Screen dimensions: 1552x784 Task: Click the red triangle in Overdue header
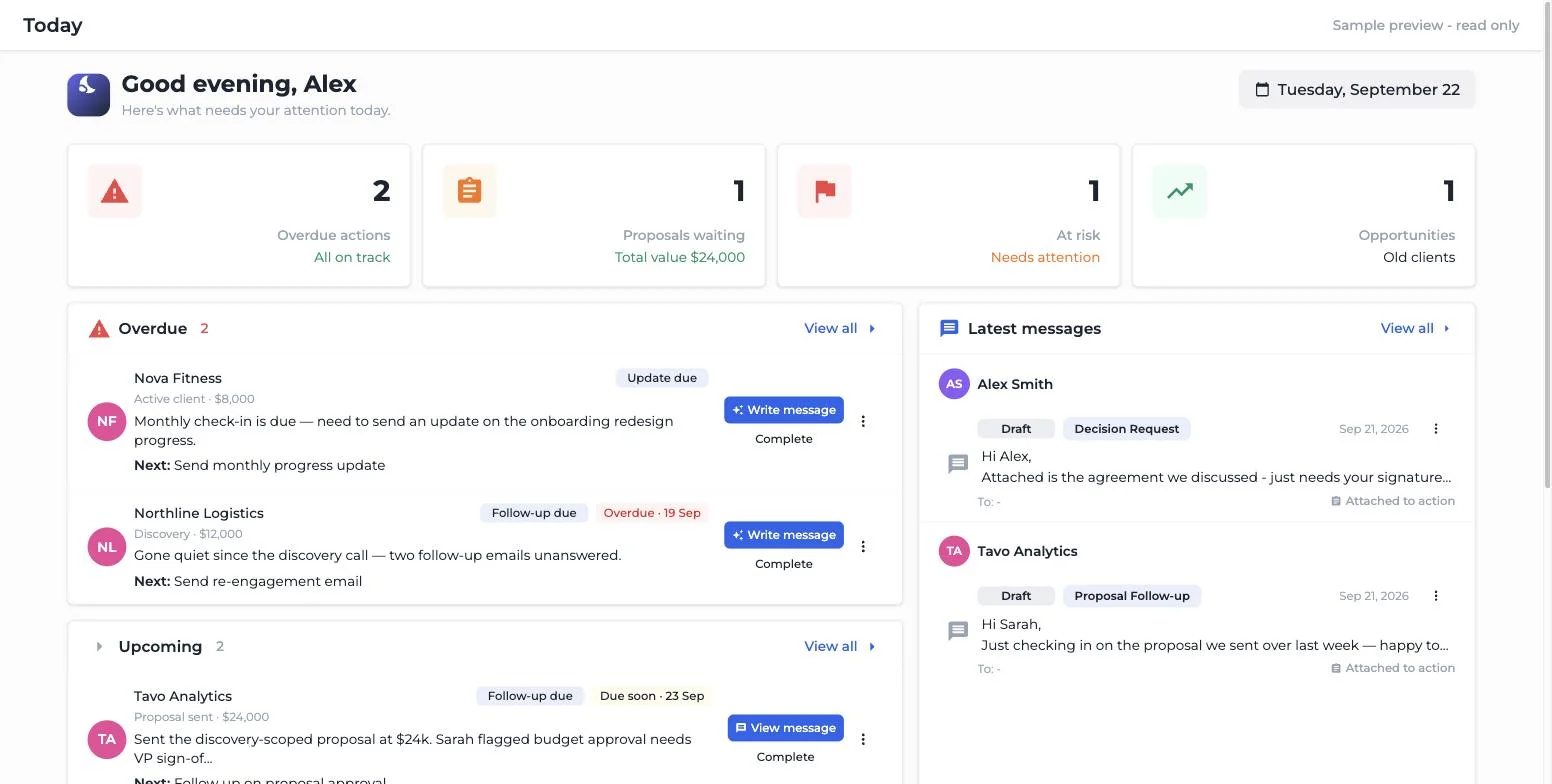click(99, 329)
